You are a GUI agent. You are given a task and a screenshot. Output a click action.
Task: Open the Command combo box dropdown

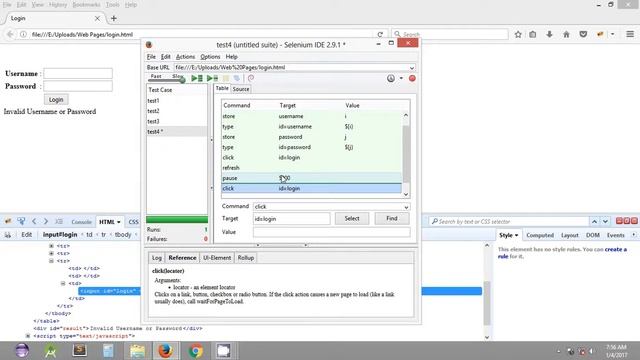[406, 207]
